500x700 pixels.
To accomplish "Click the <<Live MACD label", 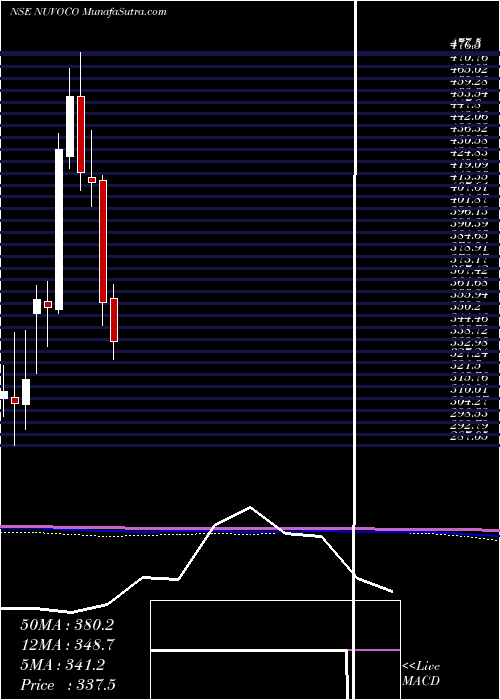I will click(x=421, y=674).
